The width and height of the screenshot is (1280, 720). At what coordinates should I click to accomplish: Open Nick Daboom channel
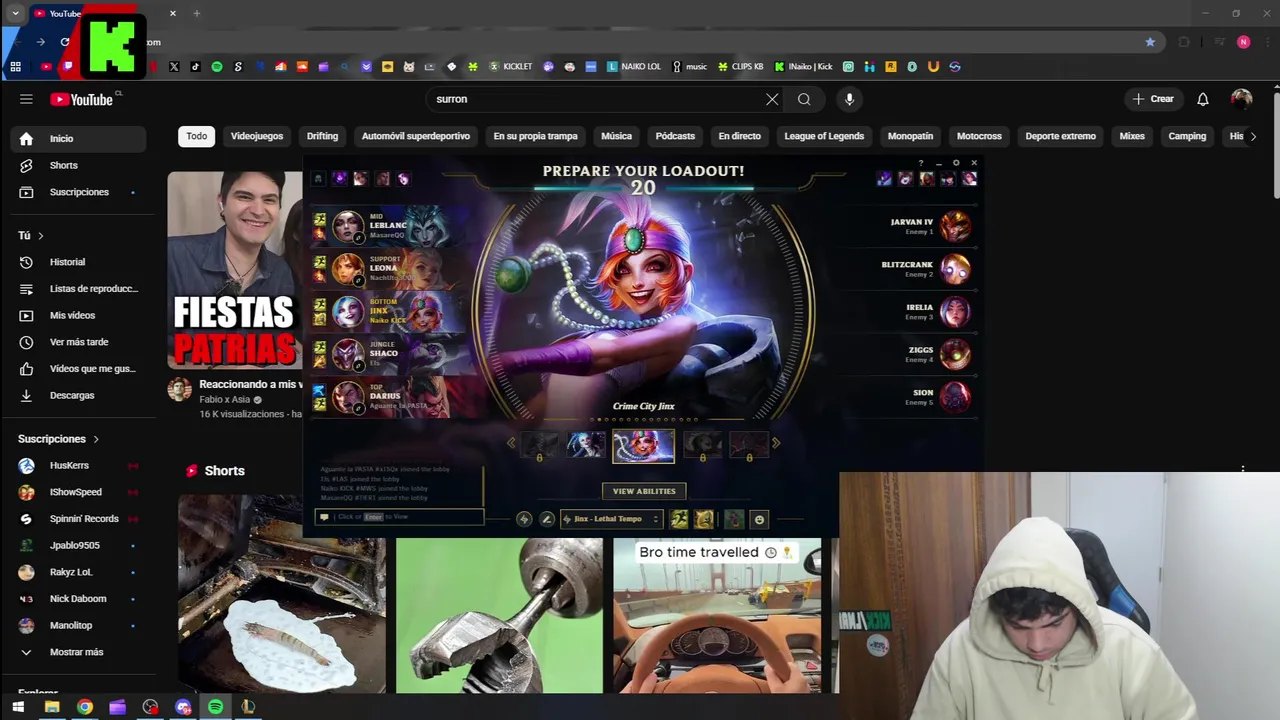click(x=80, y=599)
